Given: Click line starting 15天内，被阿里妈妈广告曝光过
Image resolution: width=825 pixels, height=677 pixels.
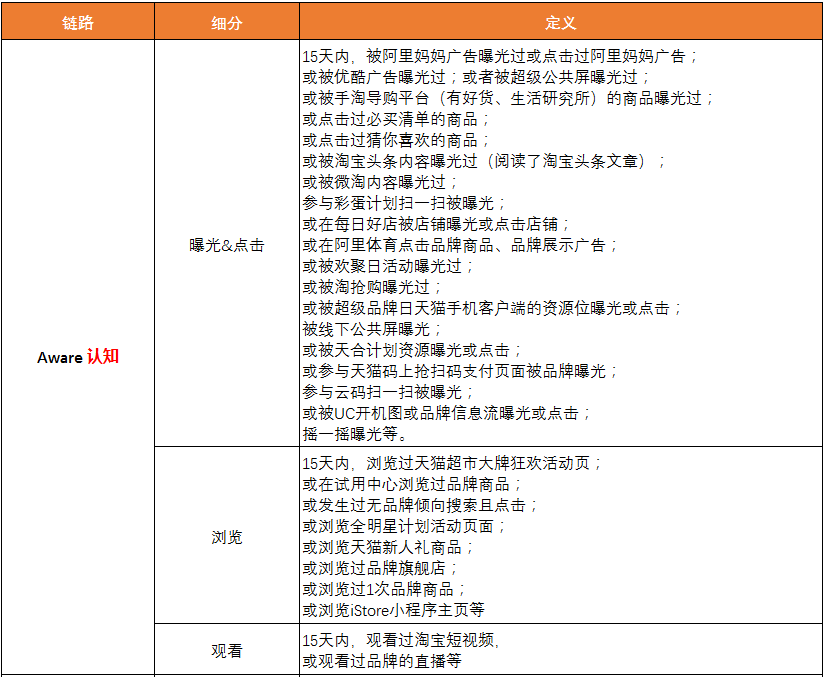Looking at the screenshot, I should click(x=500, y=56).
